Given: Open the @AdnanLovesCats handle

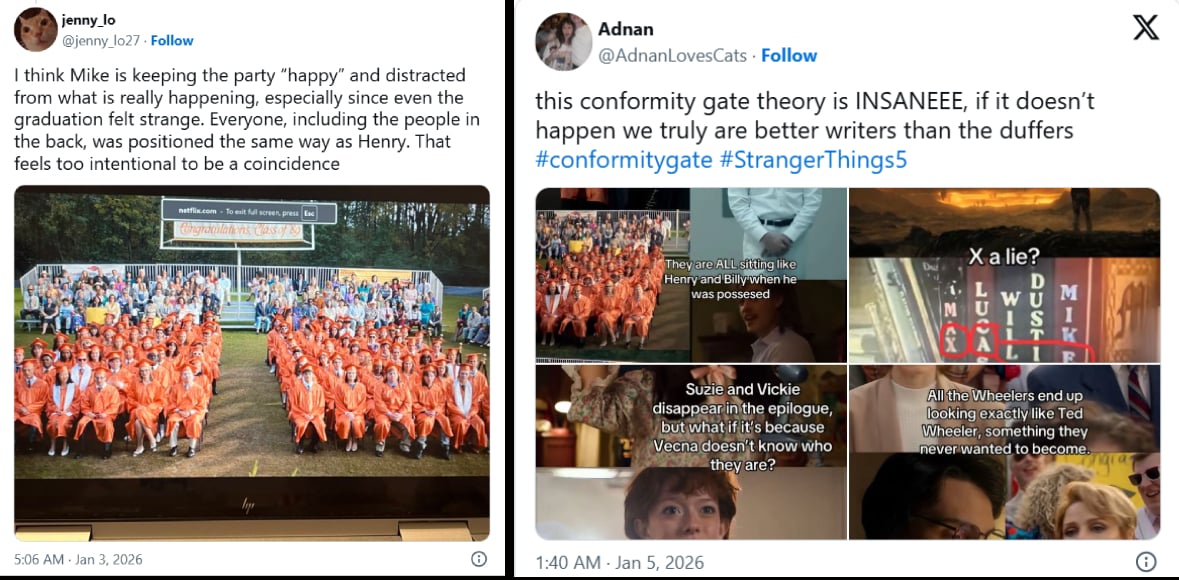Looking at the screenshot, I should coord(674,56).
